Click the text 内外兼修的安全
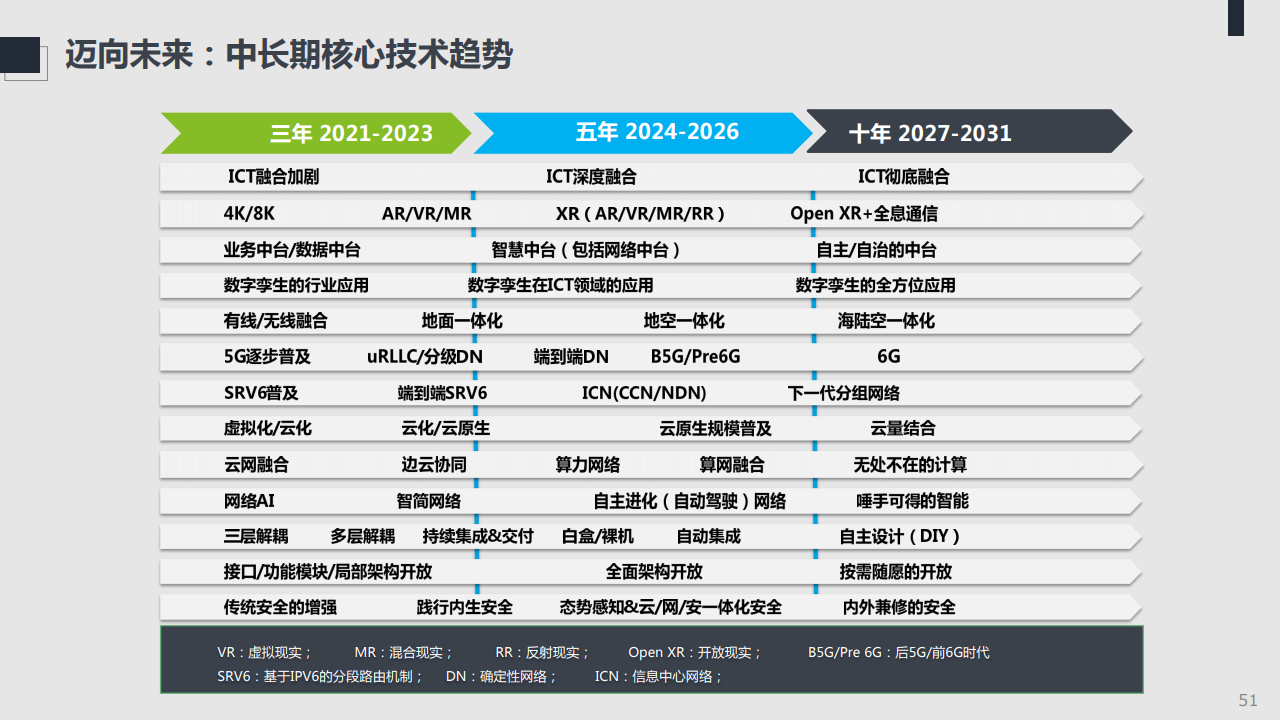 (x=899, y=607)
